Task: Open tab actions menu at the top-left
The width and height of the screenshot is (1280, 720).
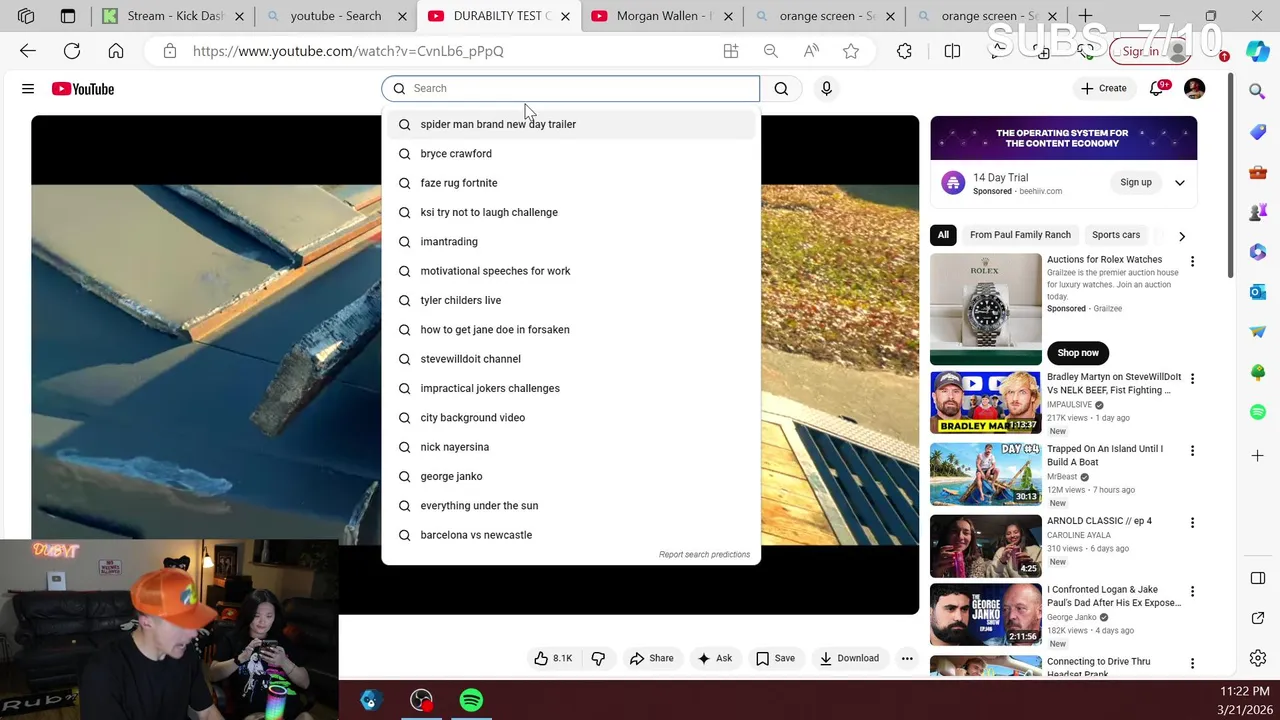Action: [x=68, y=16]
